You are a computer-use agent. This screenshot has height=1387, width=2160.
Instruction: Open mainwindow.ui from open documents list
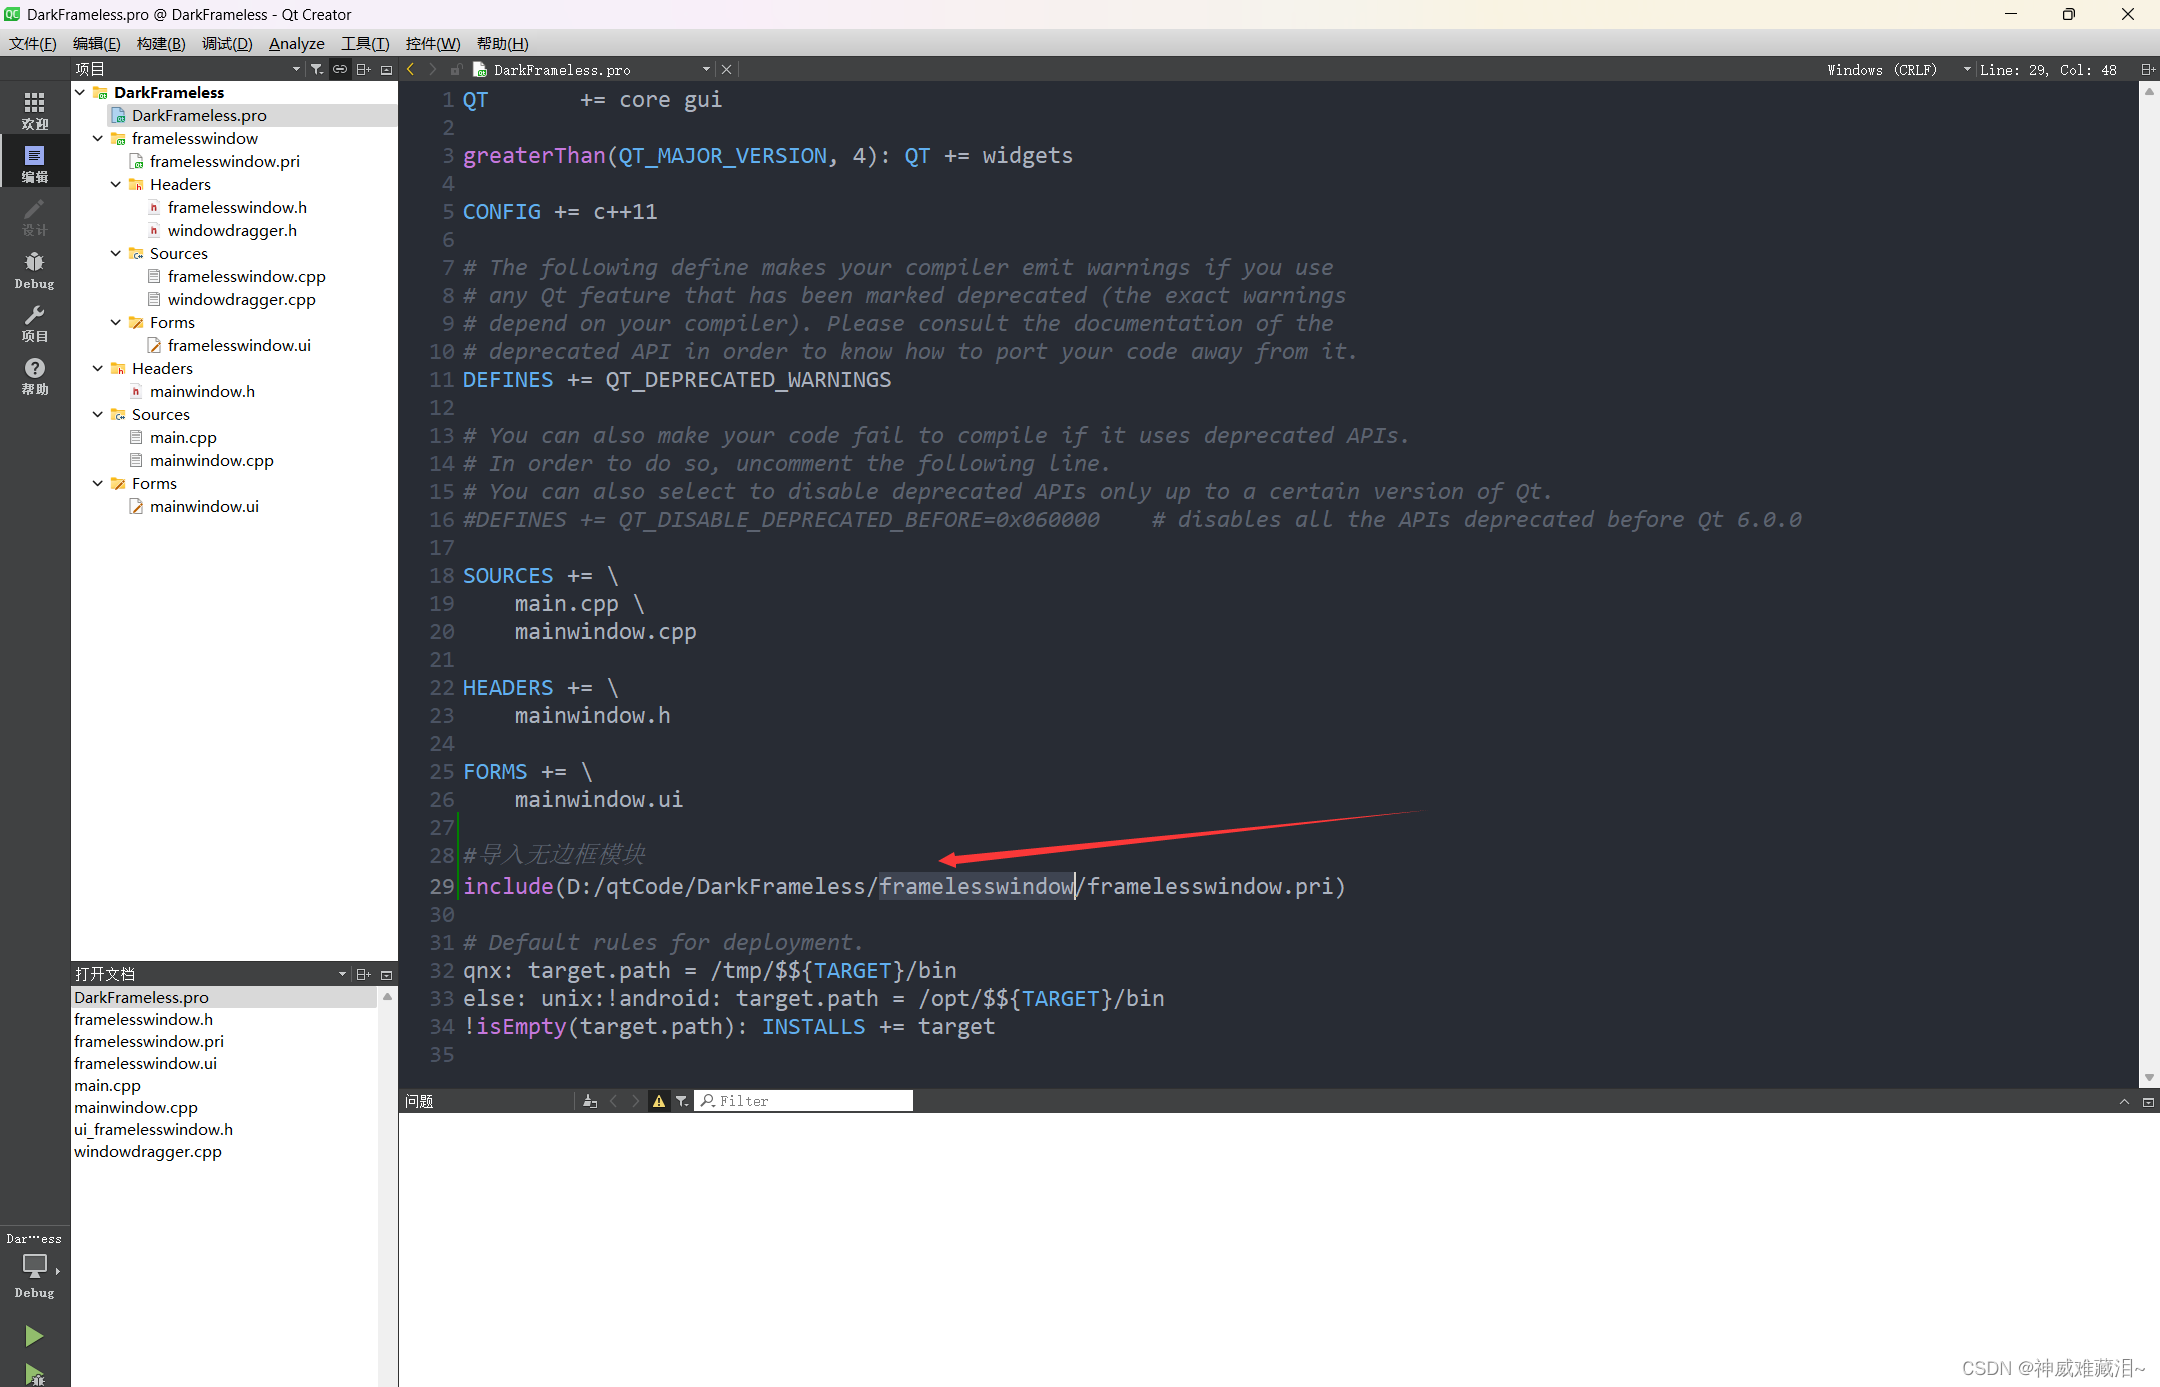203,506
